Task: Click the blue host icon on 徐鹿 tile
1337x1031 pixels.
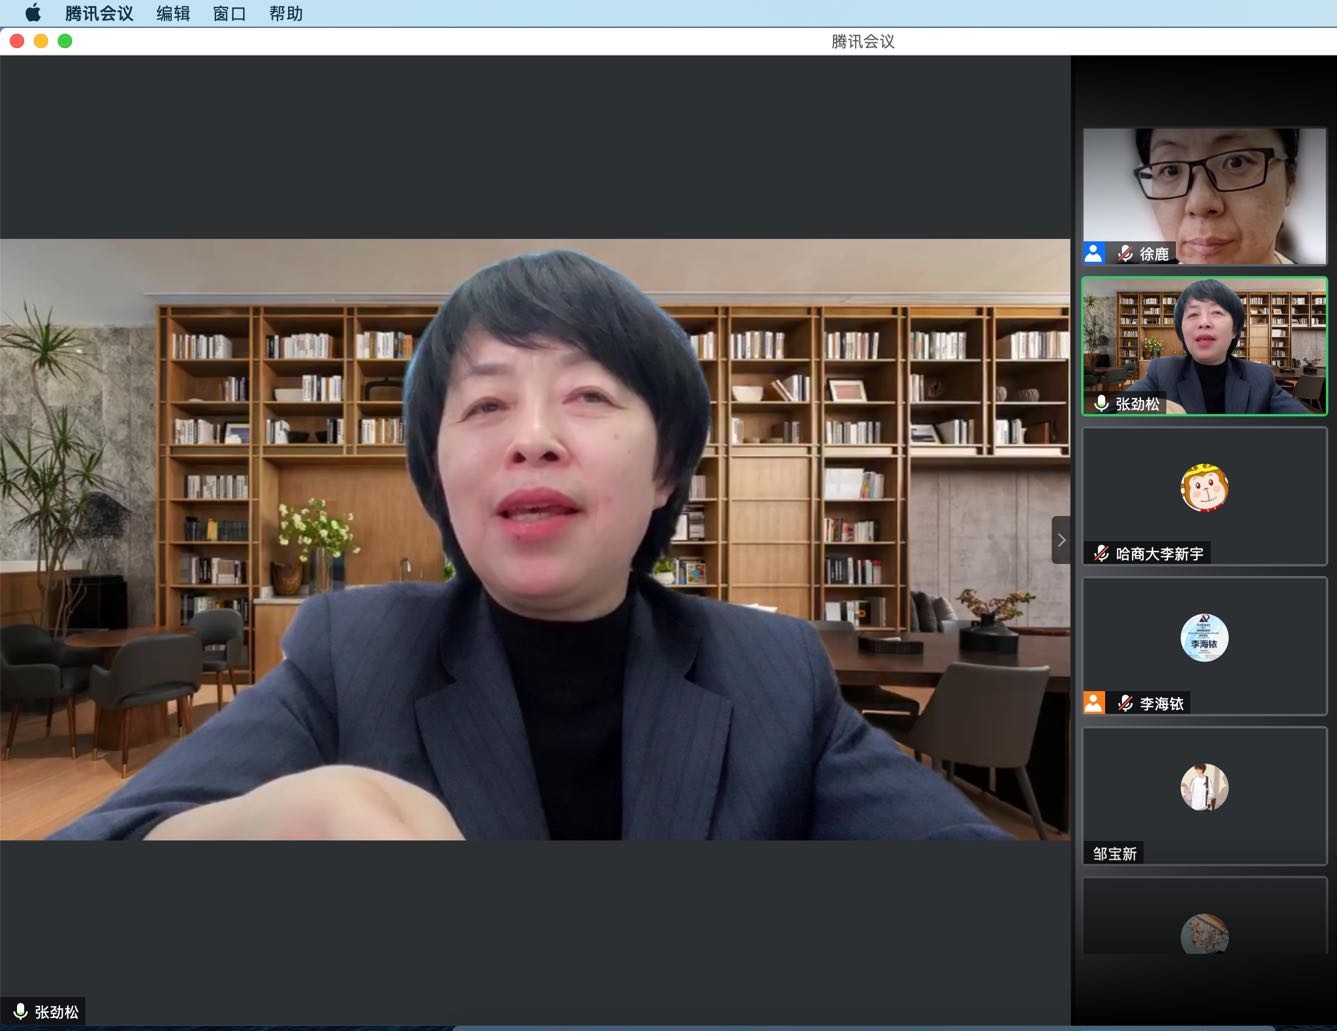Action: (1094, 253)
